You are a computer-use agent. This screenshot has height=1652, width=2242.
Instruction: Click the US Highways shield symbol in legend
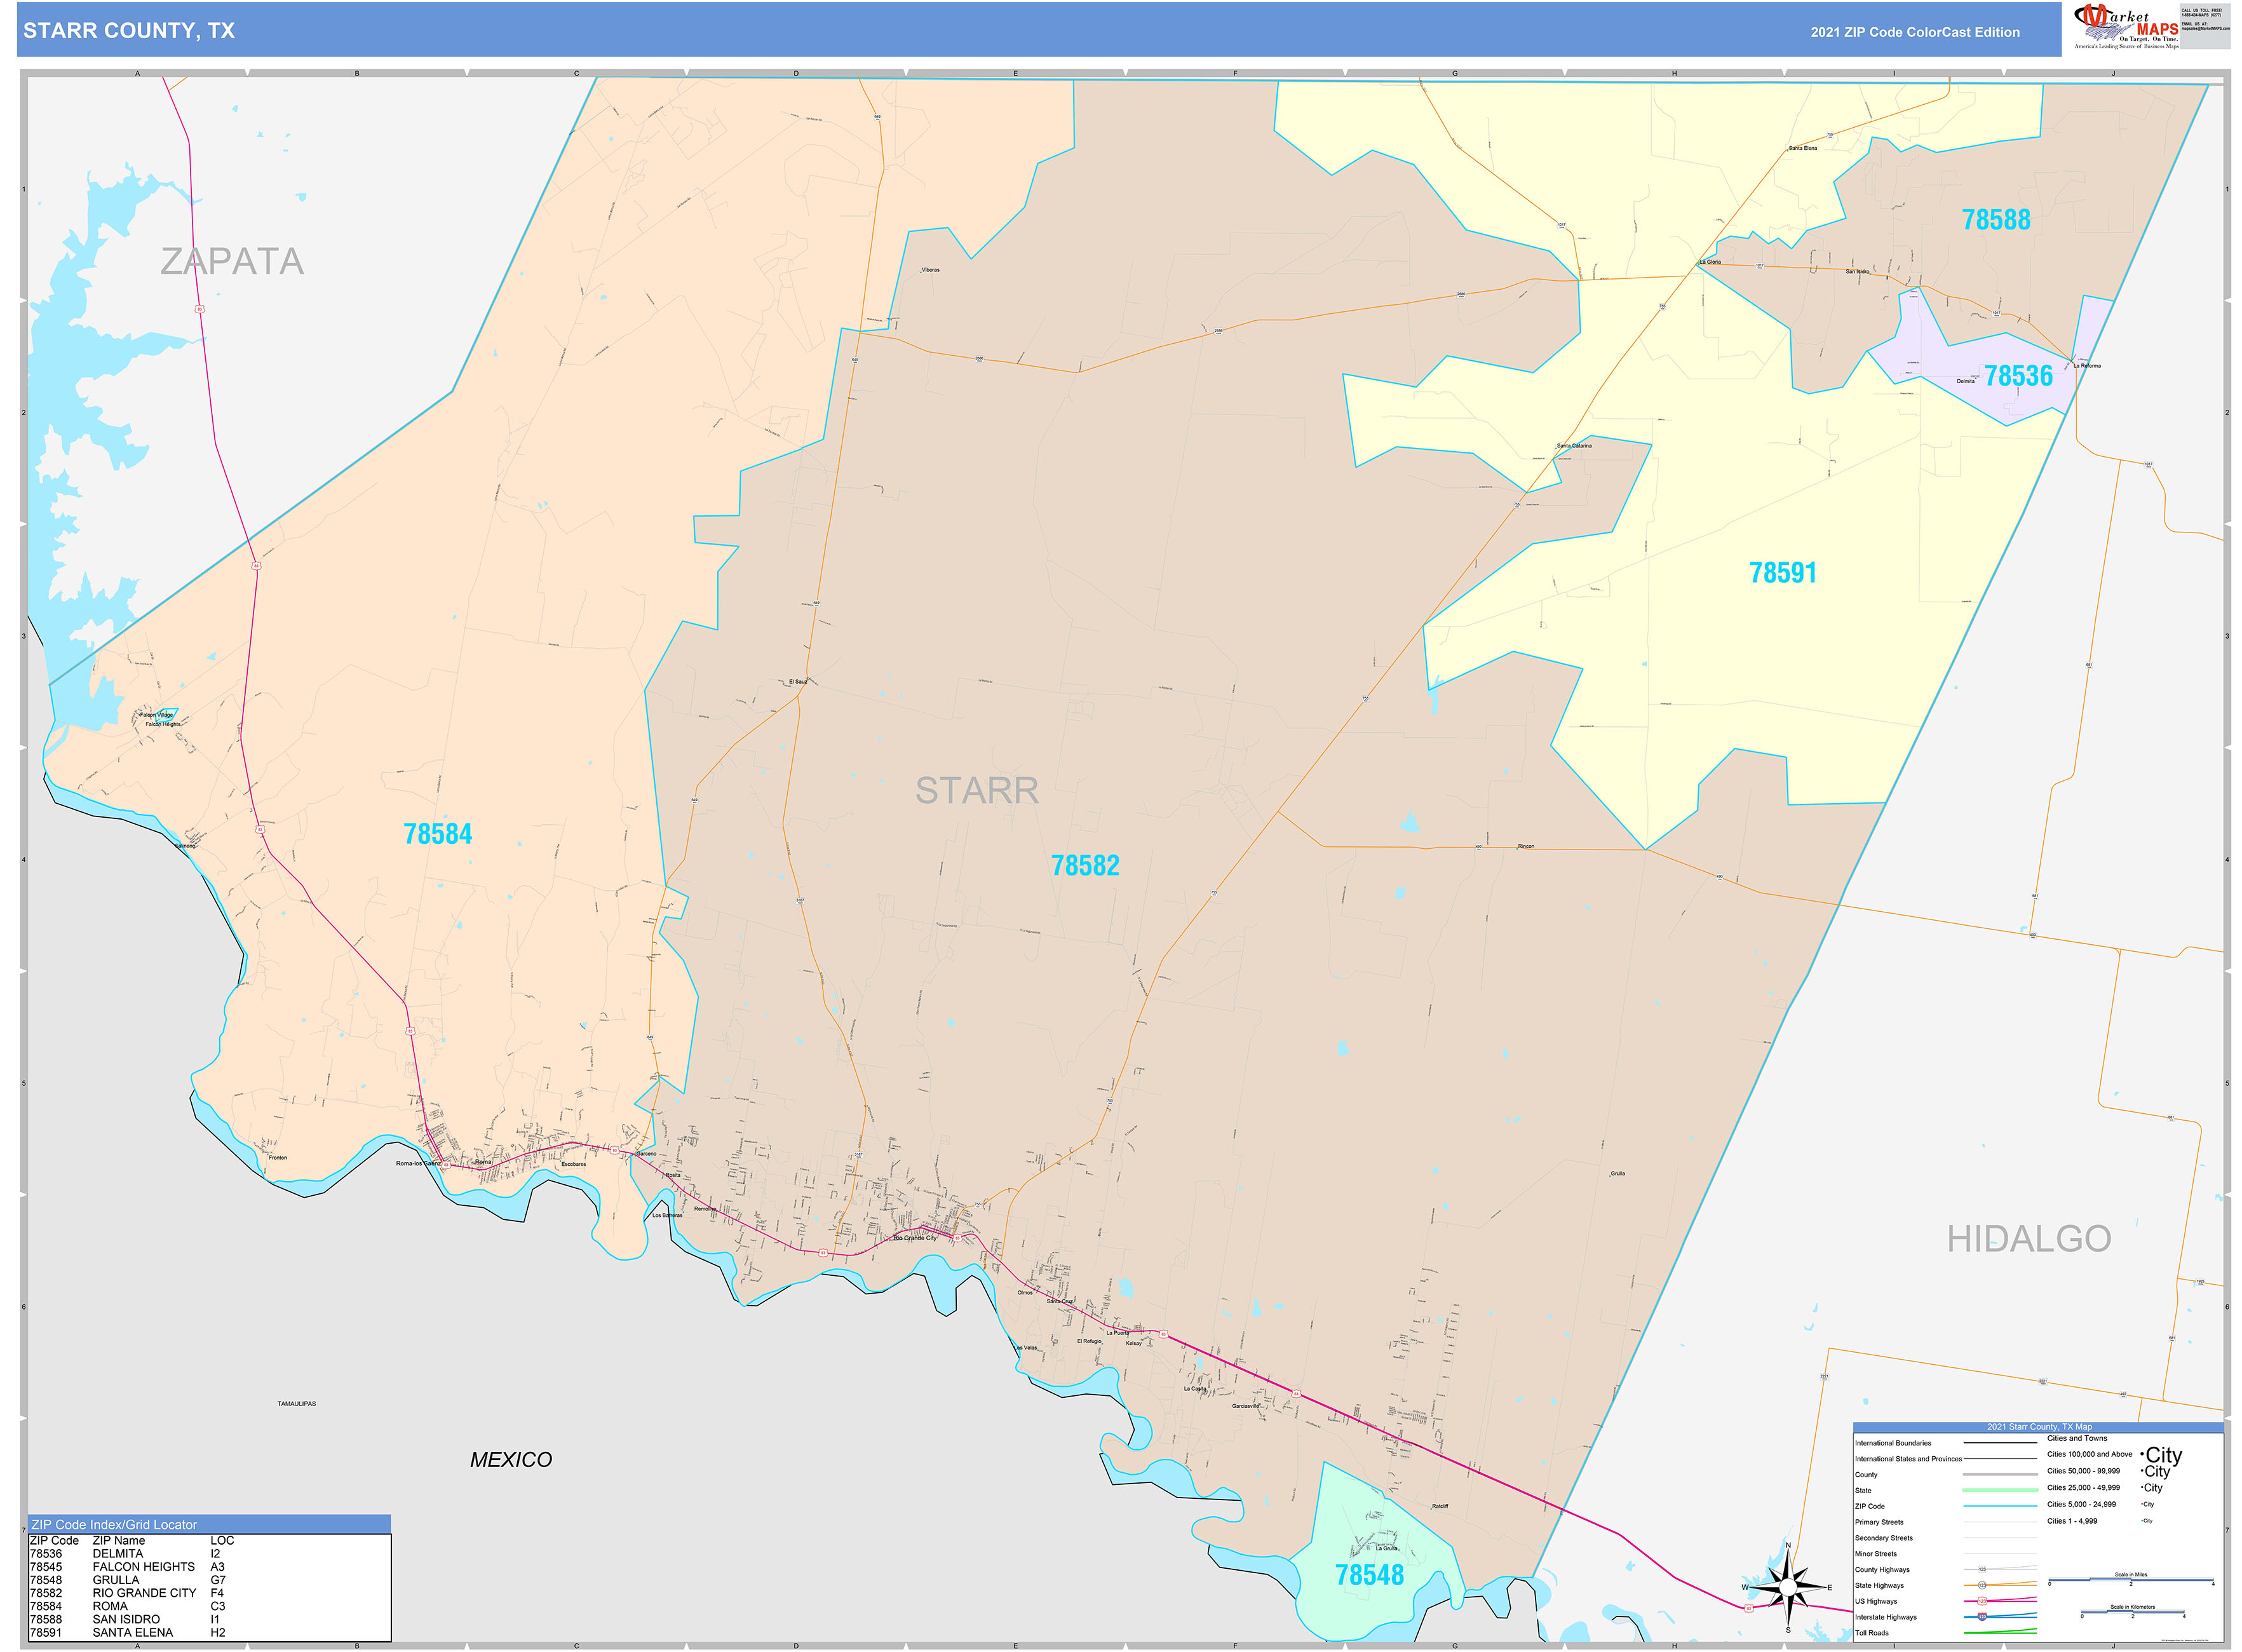1982,1601
